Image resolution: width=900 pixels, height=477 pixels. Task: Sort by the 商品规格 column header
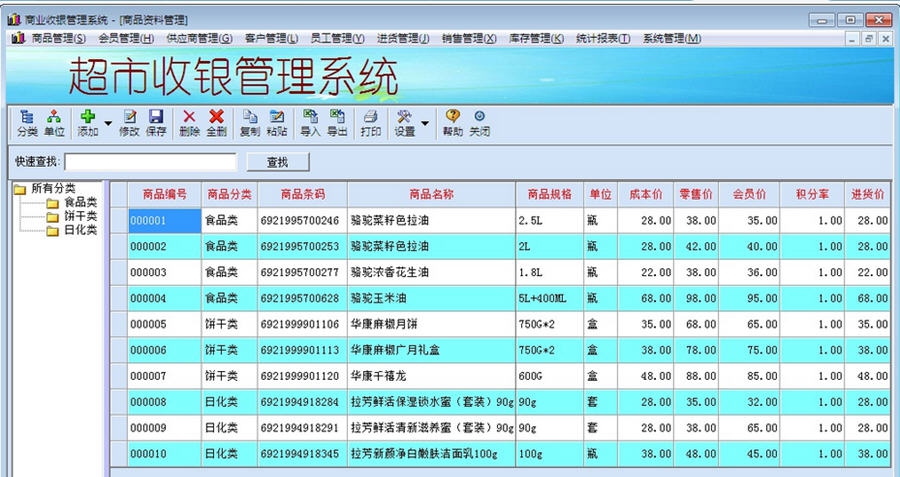pos(550,195)
